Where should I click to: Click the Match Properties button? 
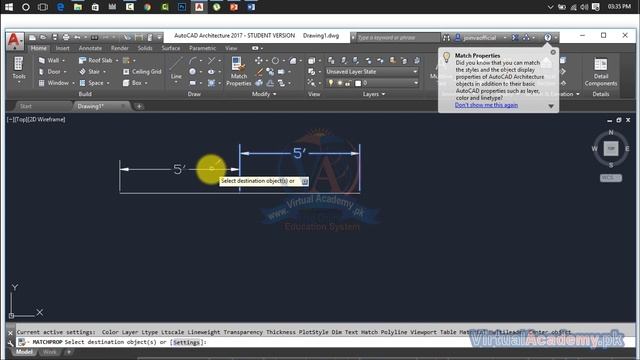239,71
